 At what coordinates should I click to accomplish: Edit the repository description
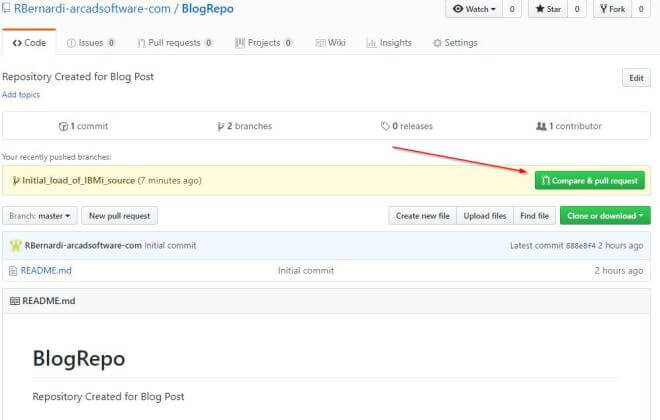[x=636, y=78]
